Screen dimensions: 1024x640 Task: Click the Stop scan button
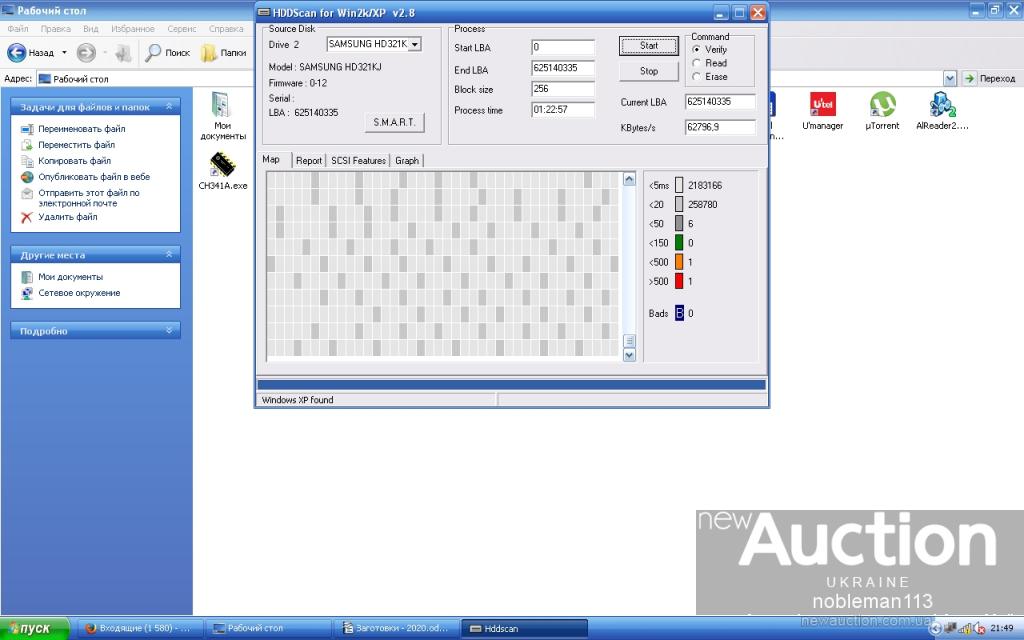(648, 71)
